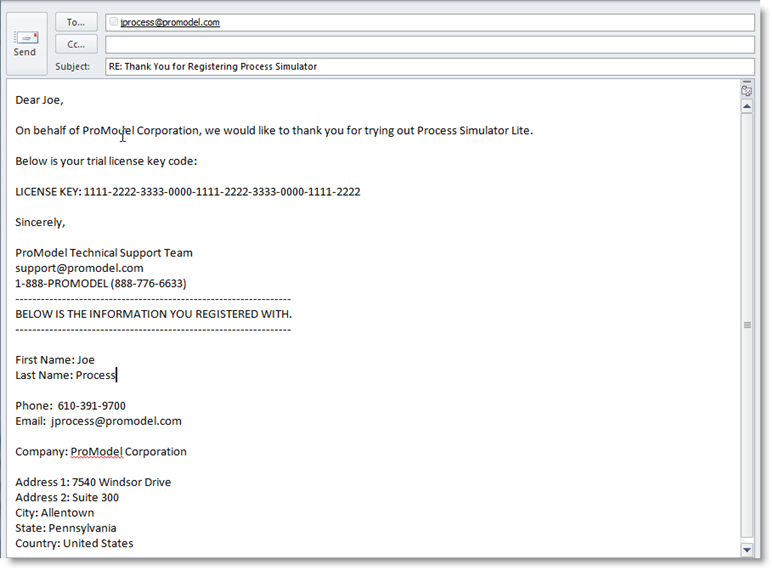Click the 'On behalf of ProModel Corporation' sentence
This screenshot has width=772, height=570.
(274, 130)
